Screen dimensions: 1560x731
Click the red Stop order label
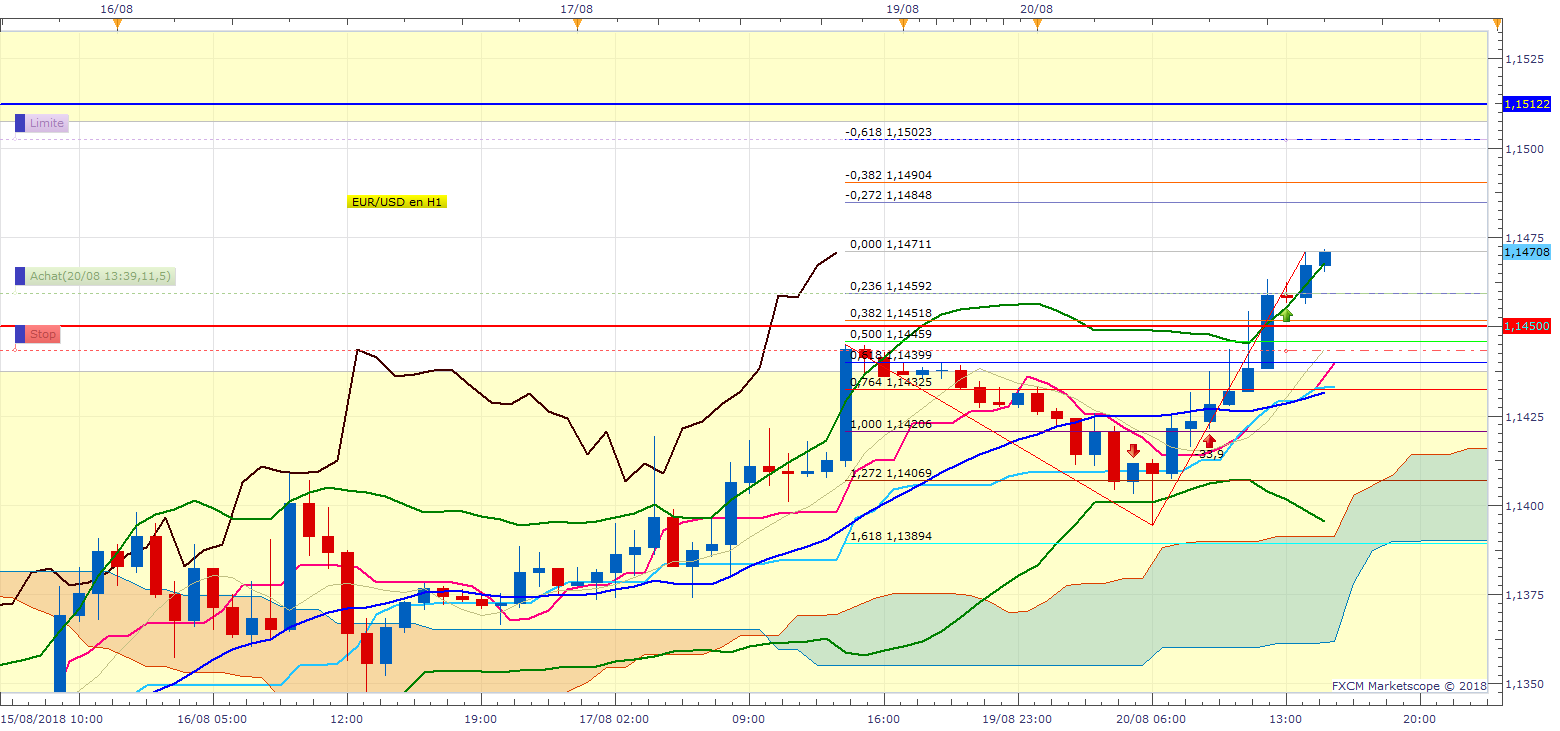[43, 334]
